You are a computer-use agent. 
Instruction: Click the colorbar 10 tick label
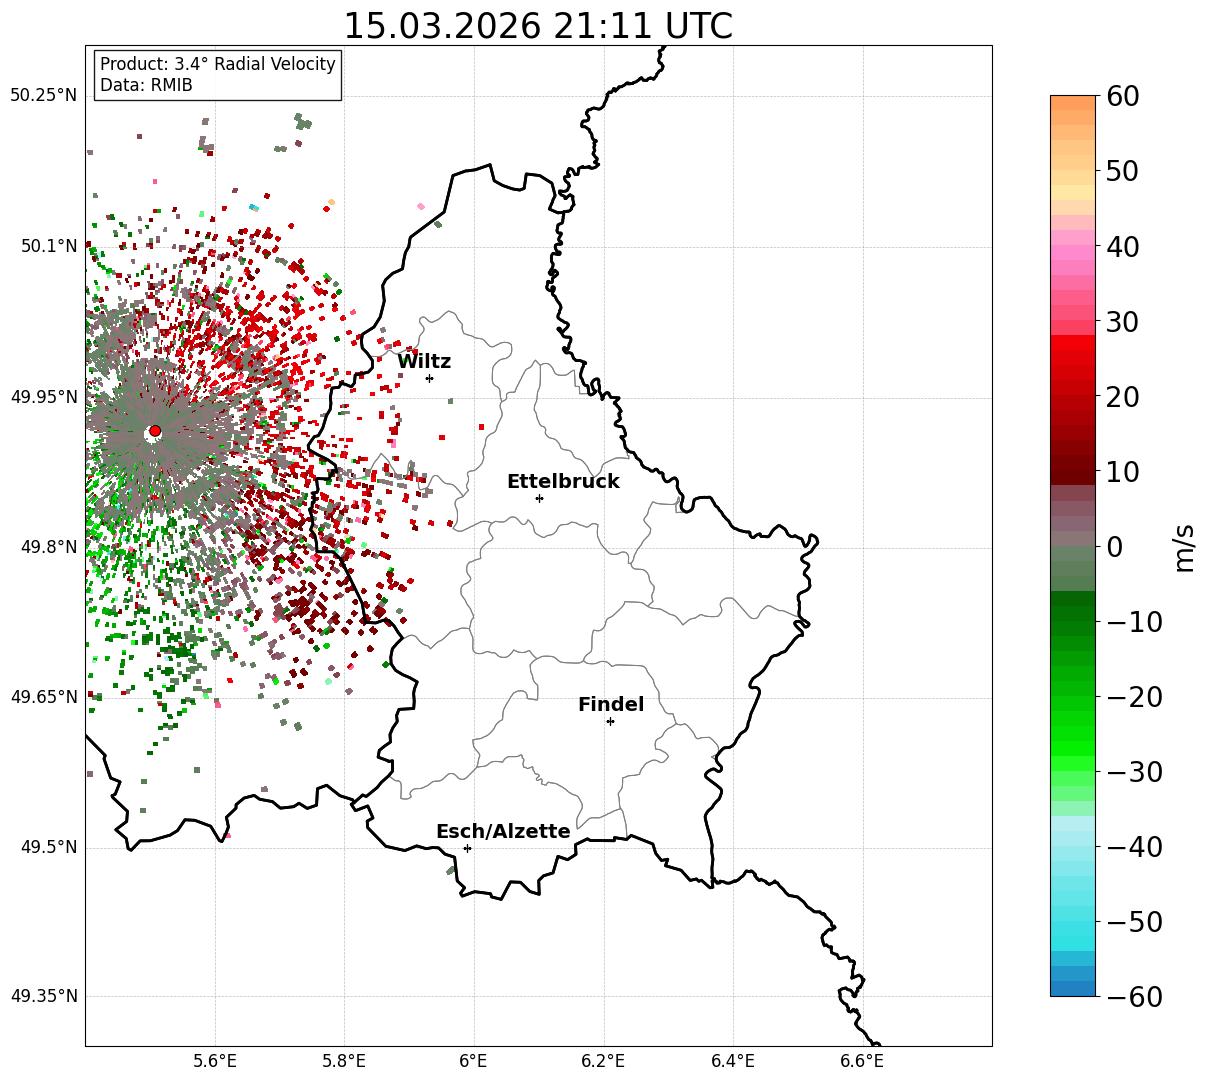[x=1121, y=472]
